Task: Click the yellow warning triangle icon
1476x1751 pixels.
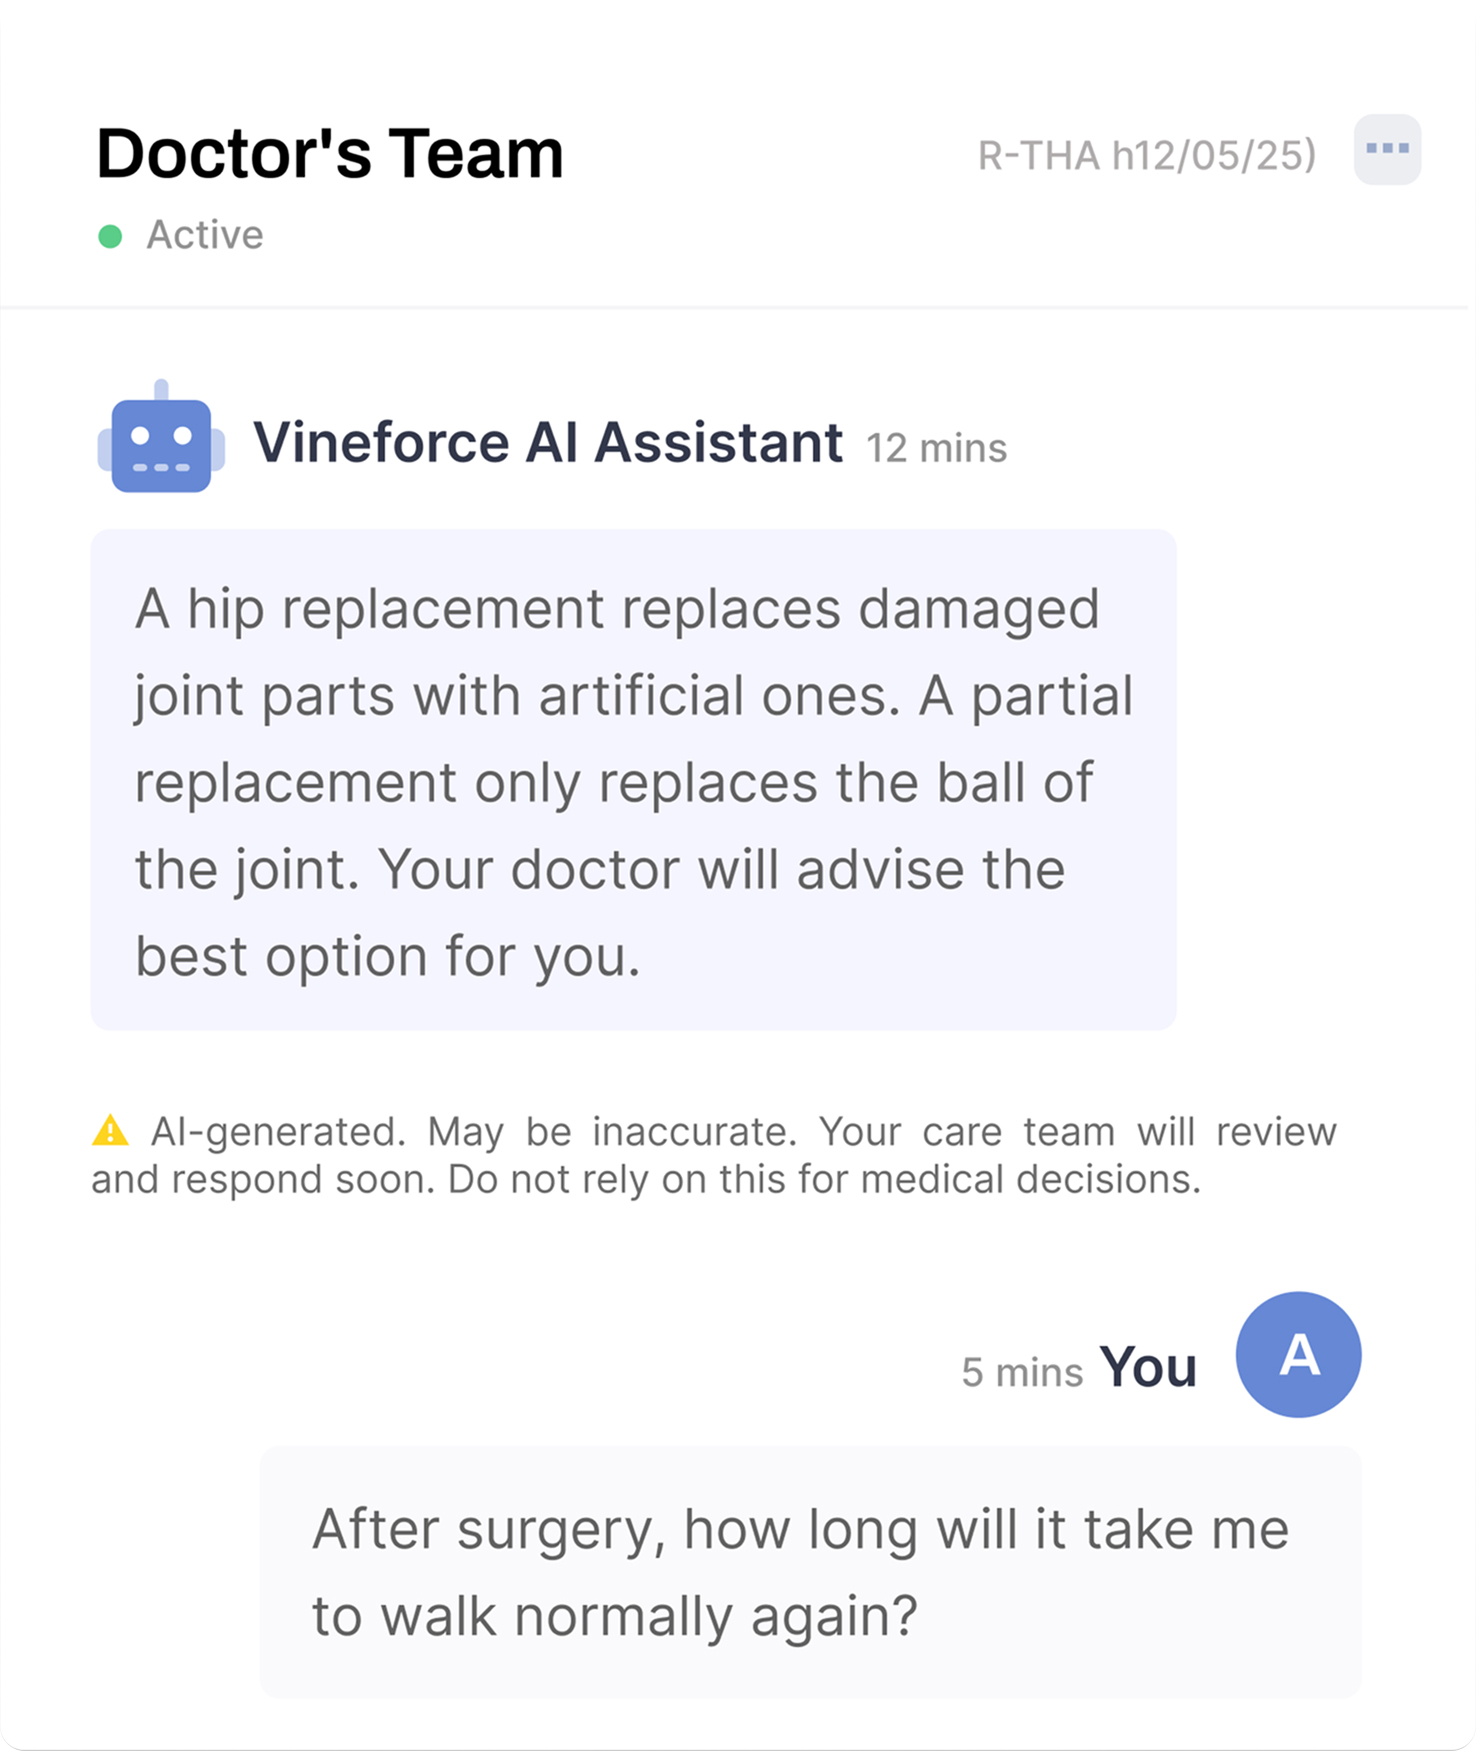Action: [x=110, y=1130]
